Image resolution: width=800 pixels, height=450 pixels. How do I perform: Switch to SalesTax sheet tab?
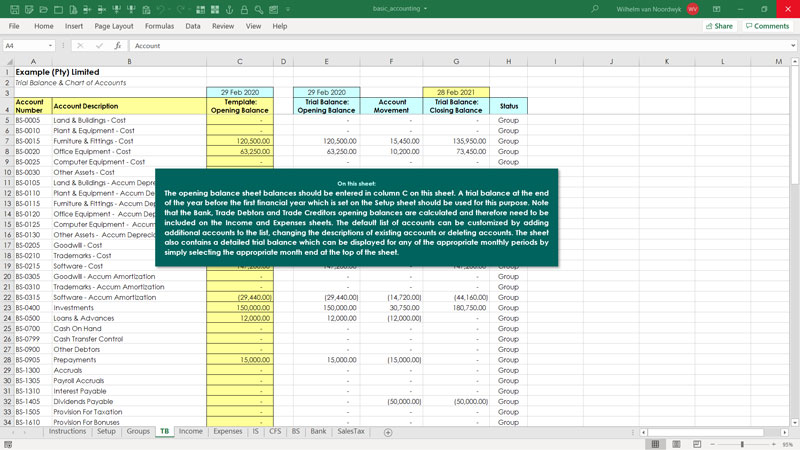point(351,432)
